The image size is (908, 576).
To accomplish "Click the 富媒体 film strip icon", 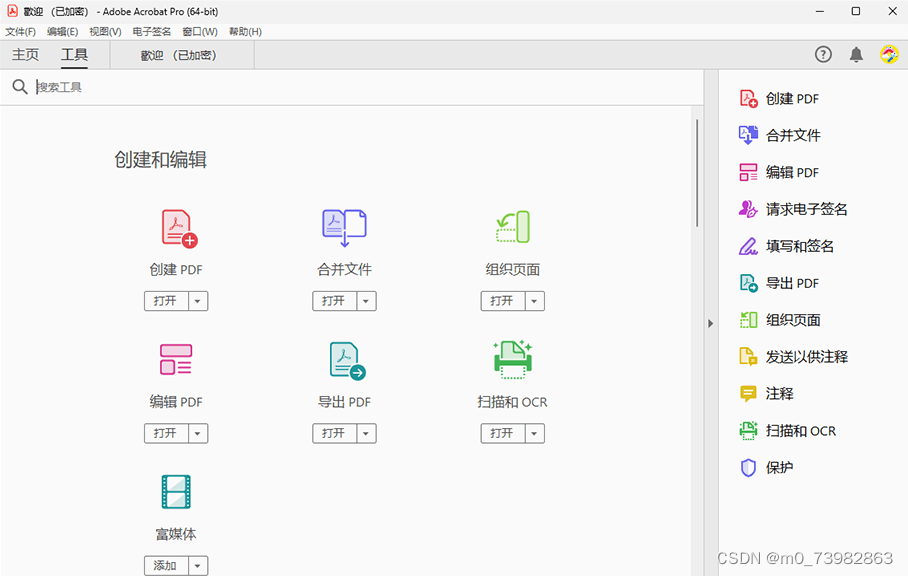I will (x=176, y=491).
